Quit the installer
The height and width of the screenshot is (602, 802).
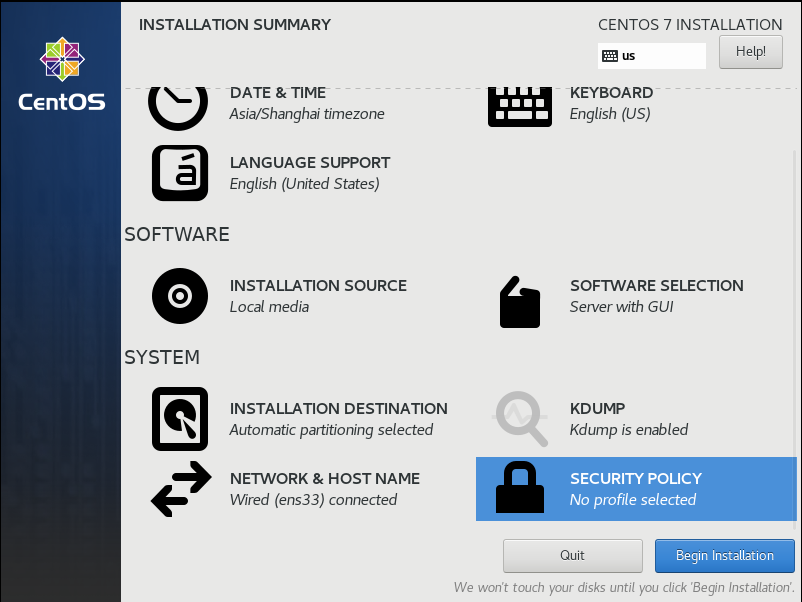(x=572, y=555)
